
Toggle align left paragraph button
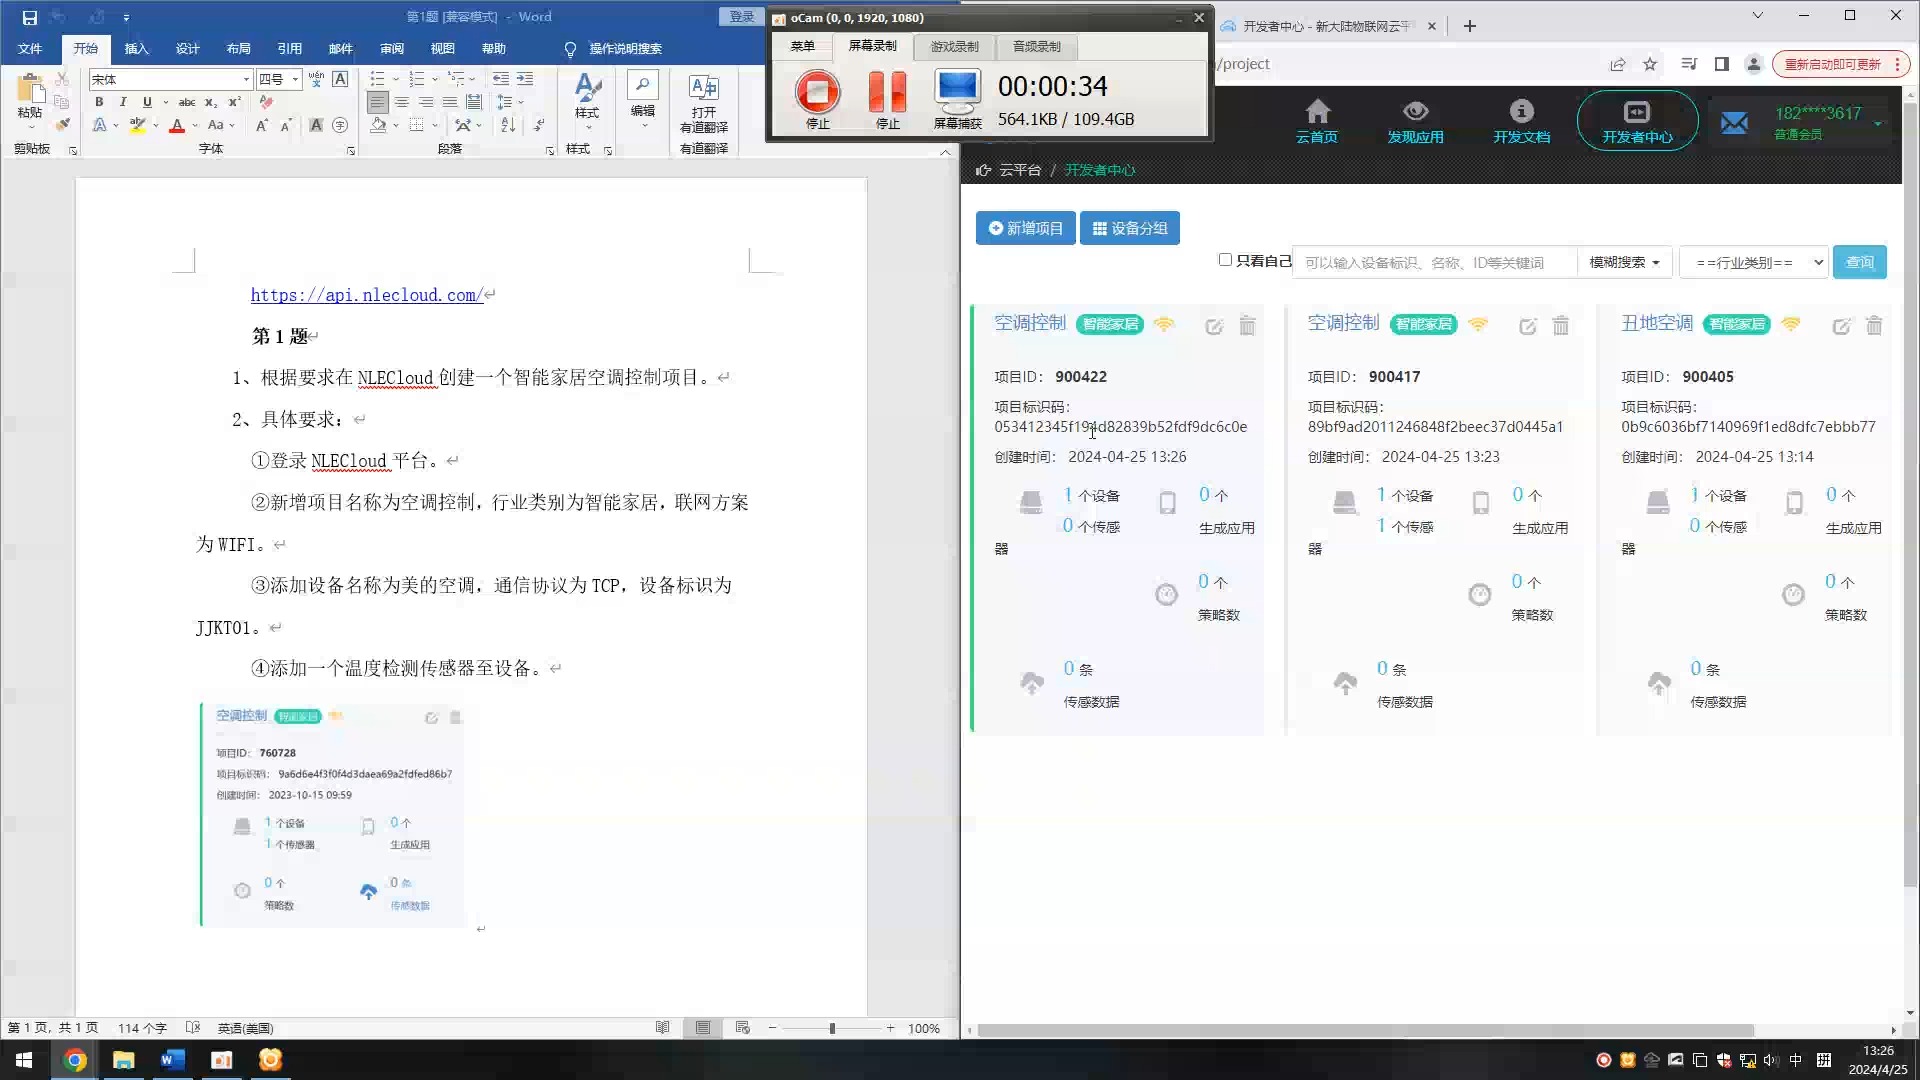click(377, 102)
